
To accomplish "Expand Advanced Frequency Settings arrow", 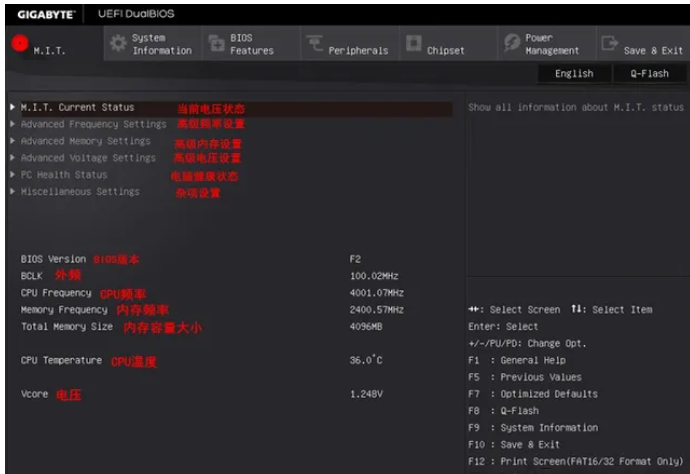I will point(12,124).
